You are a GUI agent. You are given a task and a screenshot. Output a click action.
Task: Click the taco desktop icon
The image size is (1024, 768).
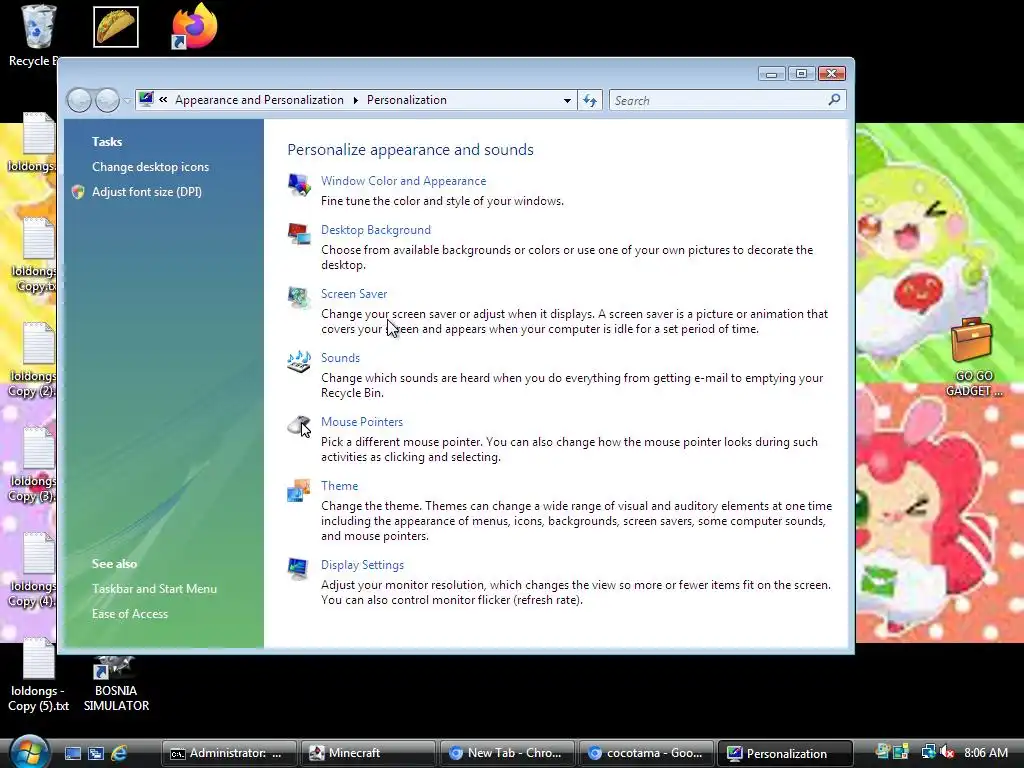[116, 27]
